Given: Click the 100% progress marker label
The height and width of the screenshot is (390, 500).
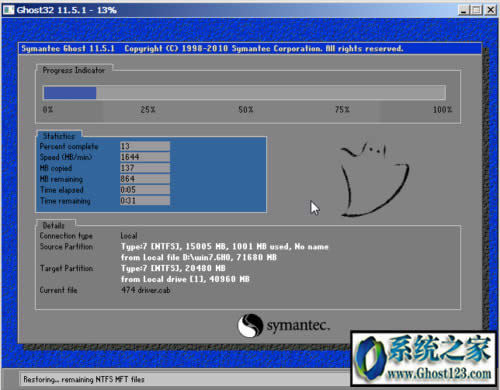Looking at the screenshot, I should pyautogui.click(x=442, y=110).
